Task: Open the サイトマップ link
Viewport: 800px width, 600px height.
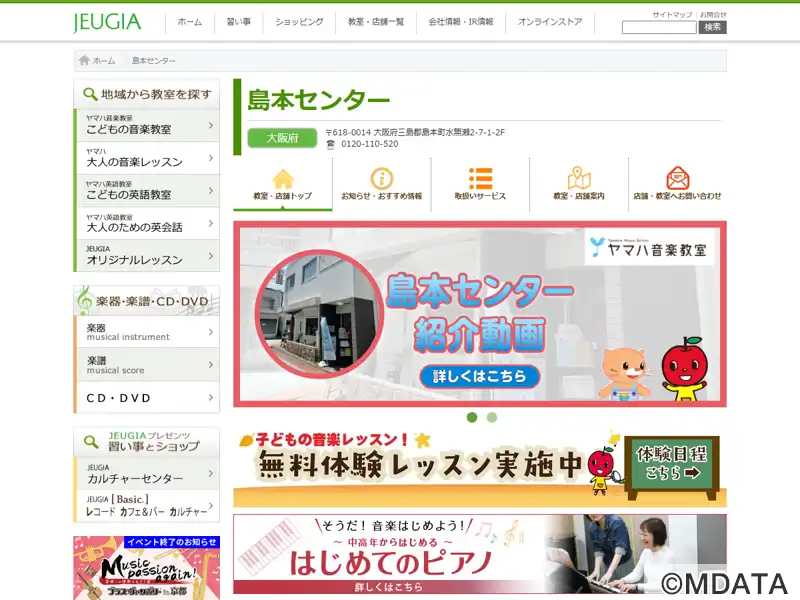Action: 671,15
